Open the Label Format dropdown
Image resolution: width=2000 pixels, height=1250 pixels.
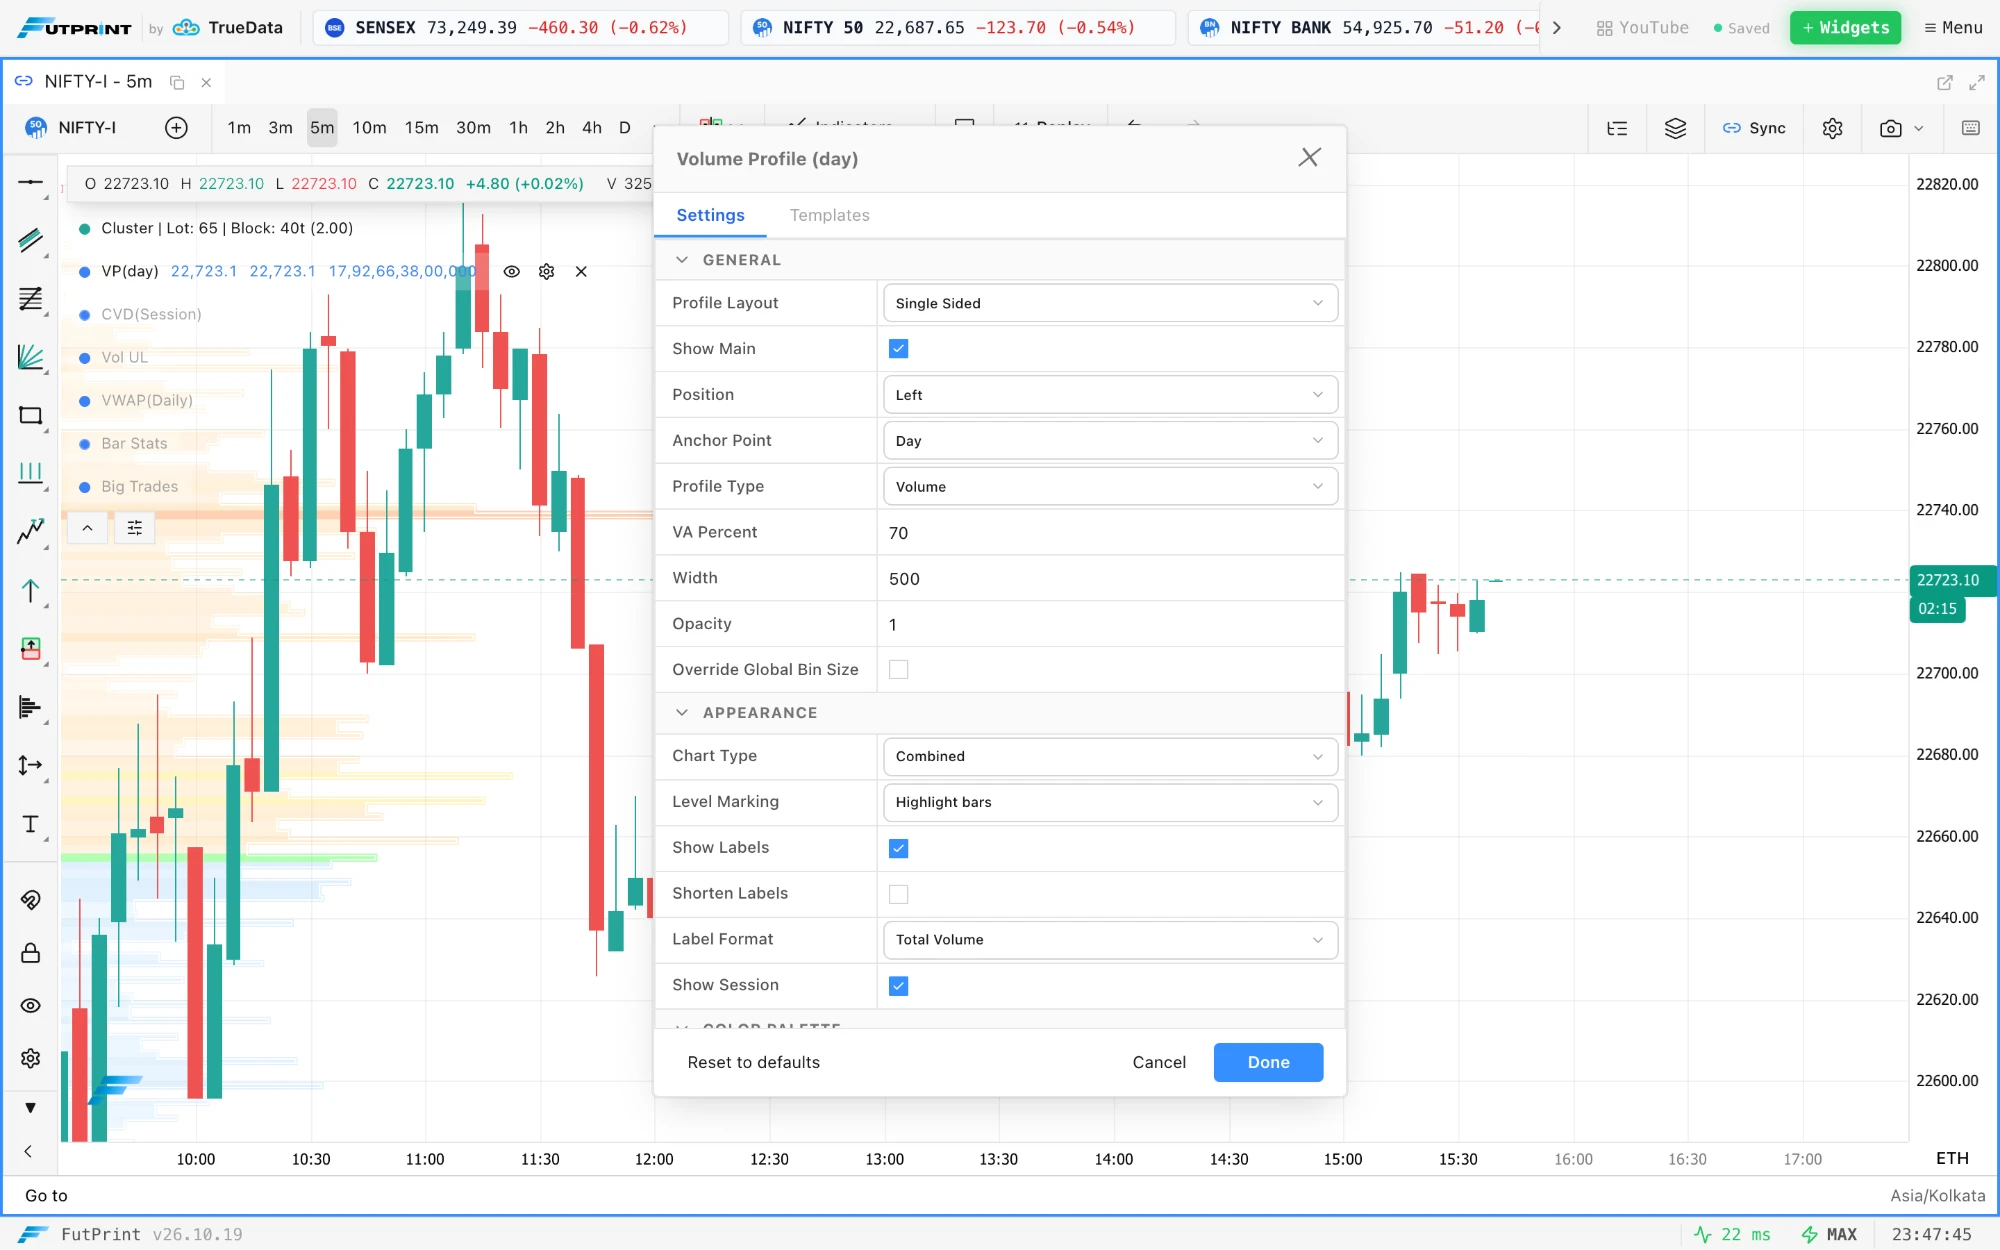(1110, 940)
